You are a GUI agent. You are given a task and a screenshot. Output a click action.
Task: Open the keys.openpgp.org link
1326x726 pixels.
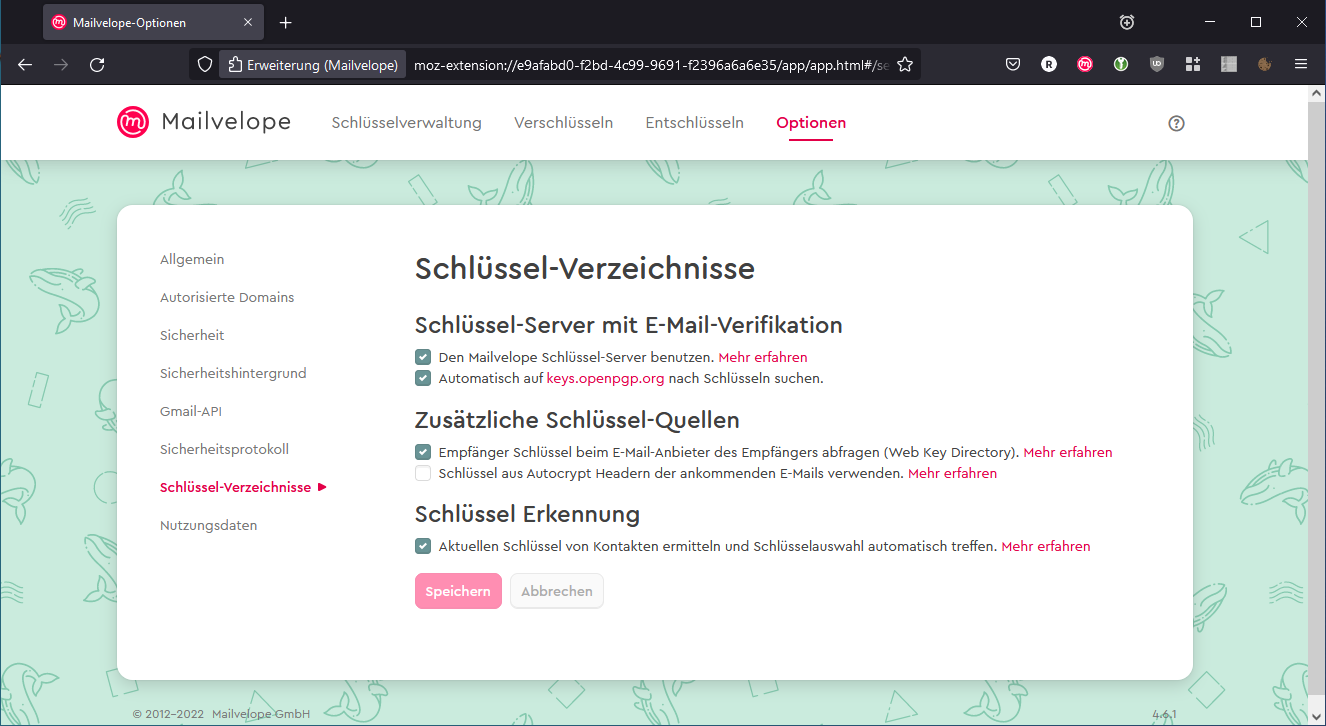[605, 378]
